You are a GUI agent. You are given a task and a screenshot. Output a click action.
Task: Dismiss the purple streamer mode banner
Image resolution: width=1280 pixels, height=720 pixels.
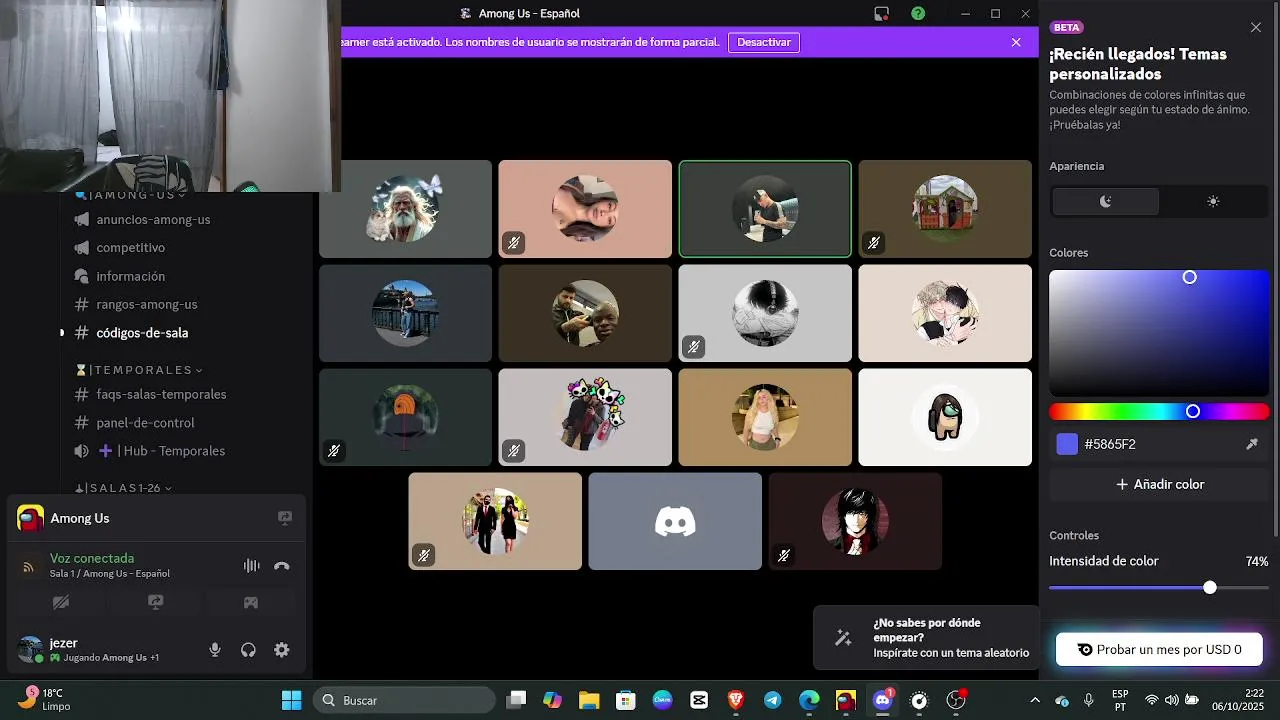1016,42
